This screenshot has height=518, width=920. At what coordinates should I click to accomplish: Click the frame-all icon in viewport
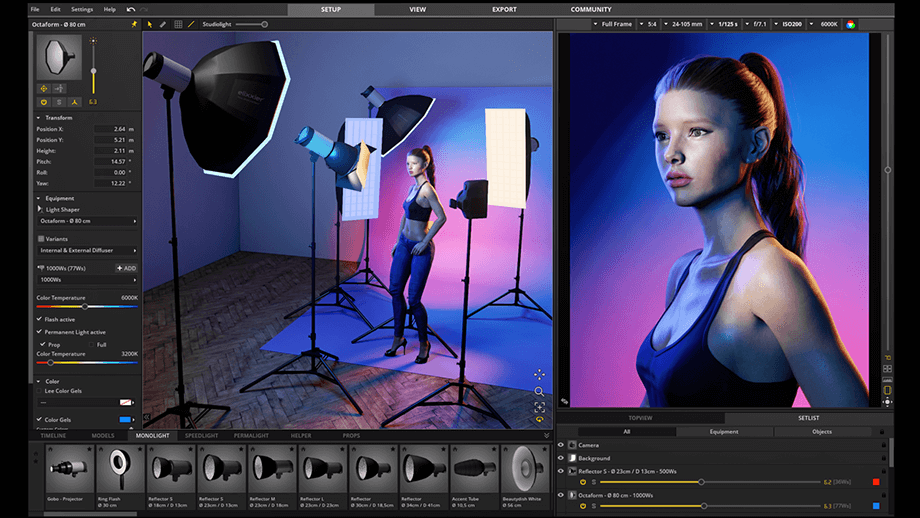pos(539,407)
